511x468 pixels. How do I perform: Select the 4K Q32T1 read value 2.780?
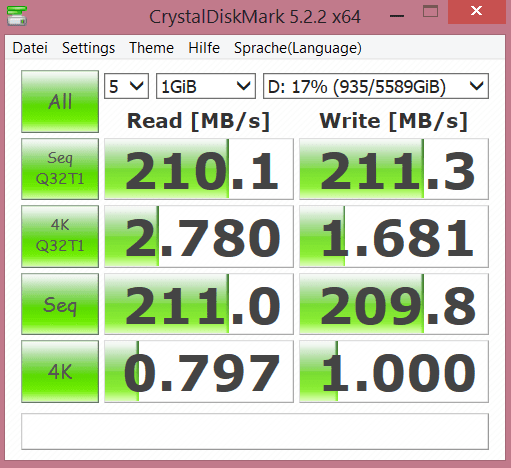pos(199,236)
